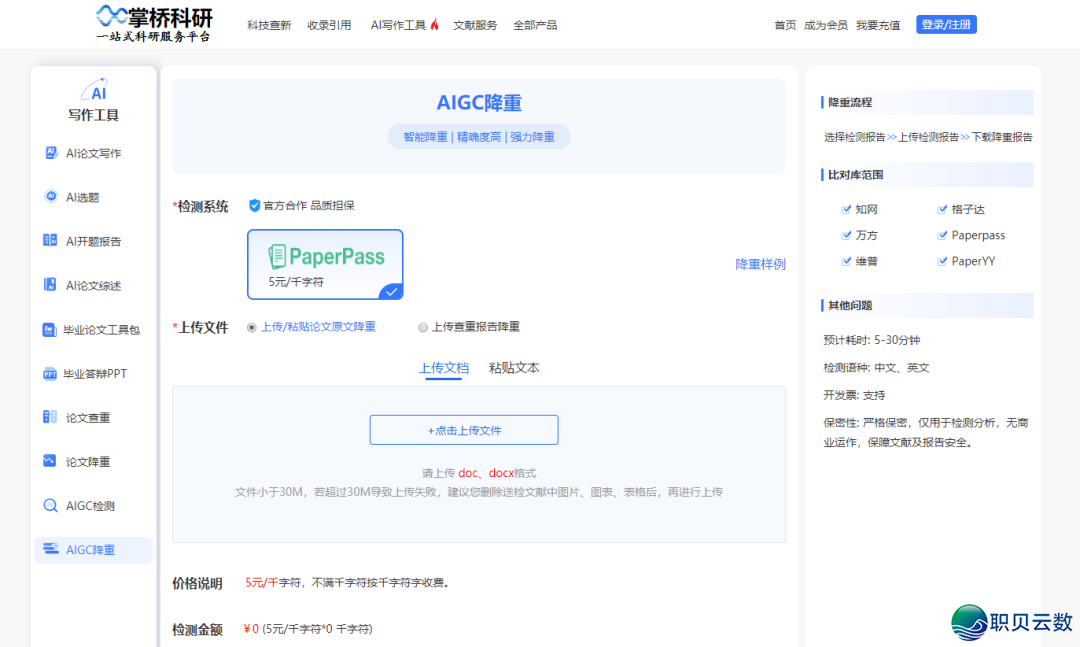Switch to the 粘贴文本 tab
The height and width of the screenshot is (647, 1080).
(514, 368)
